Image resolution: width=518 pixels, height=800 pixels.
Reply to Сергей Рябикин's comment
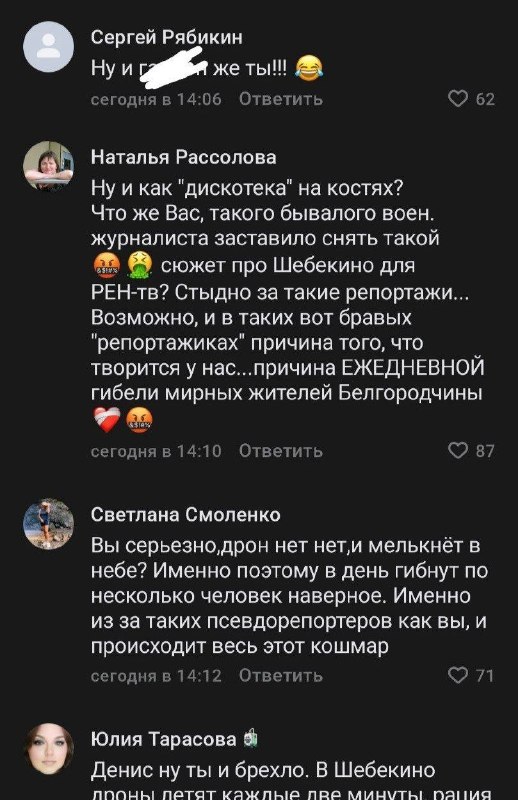click(281, 99)
